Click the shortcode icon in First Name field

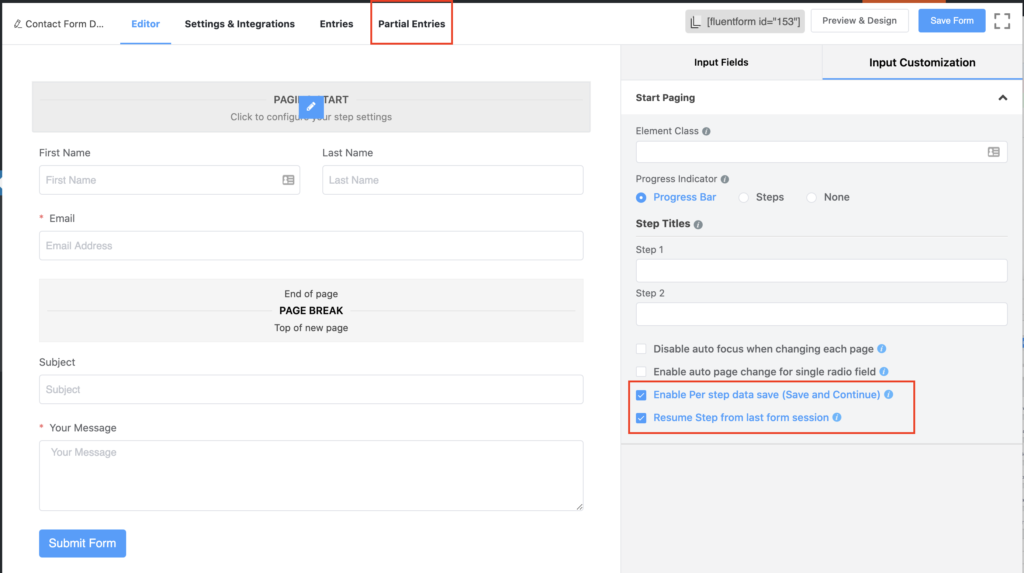288,180
